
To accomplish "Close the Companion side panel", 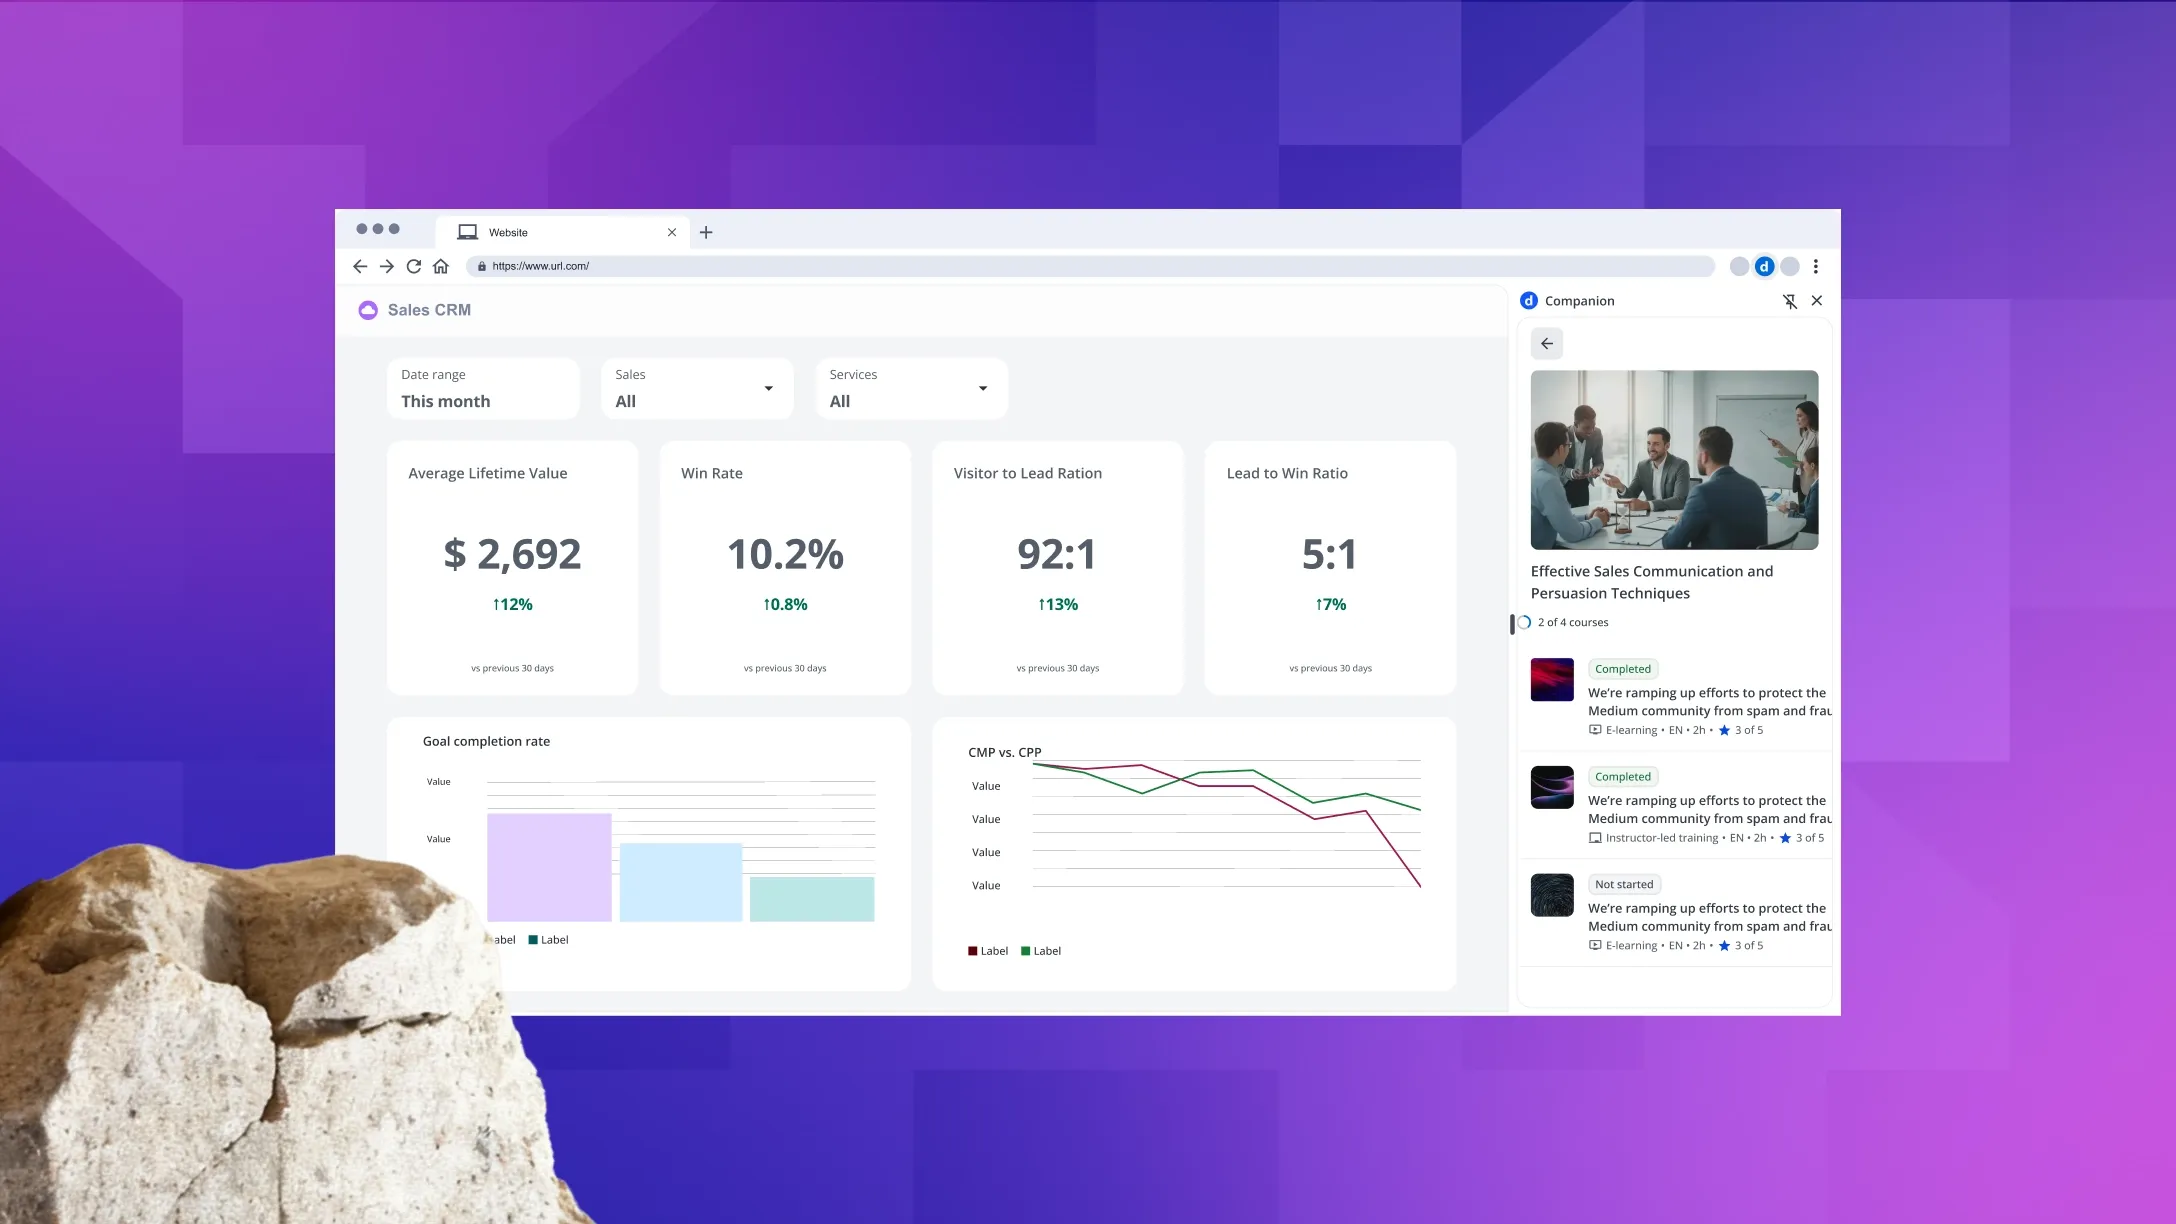I will (x=1817, y=301).
